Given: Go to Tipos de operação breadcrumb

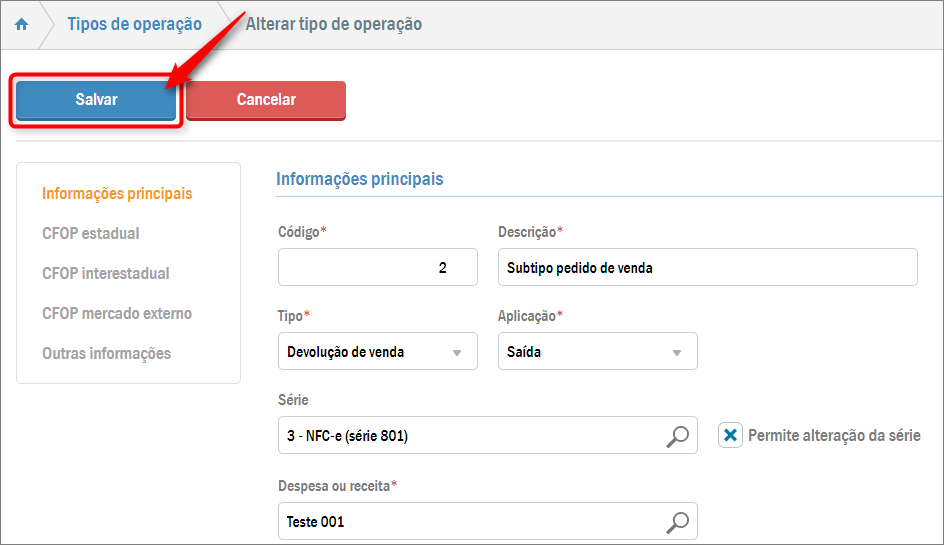Looking at the screenshot, I should coord(134,24).
